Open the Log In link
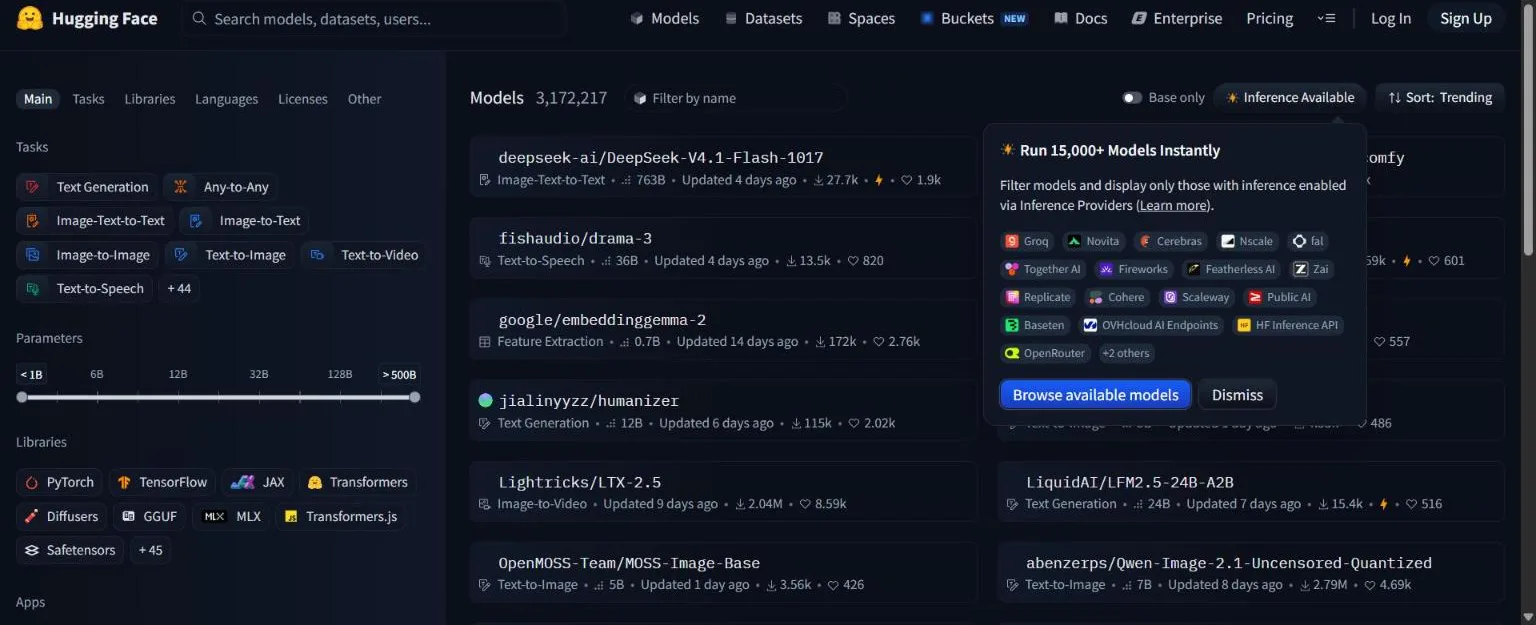This screenshot has height=625, width=1536. pyautogui.click(x=1391, y=18)
